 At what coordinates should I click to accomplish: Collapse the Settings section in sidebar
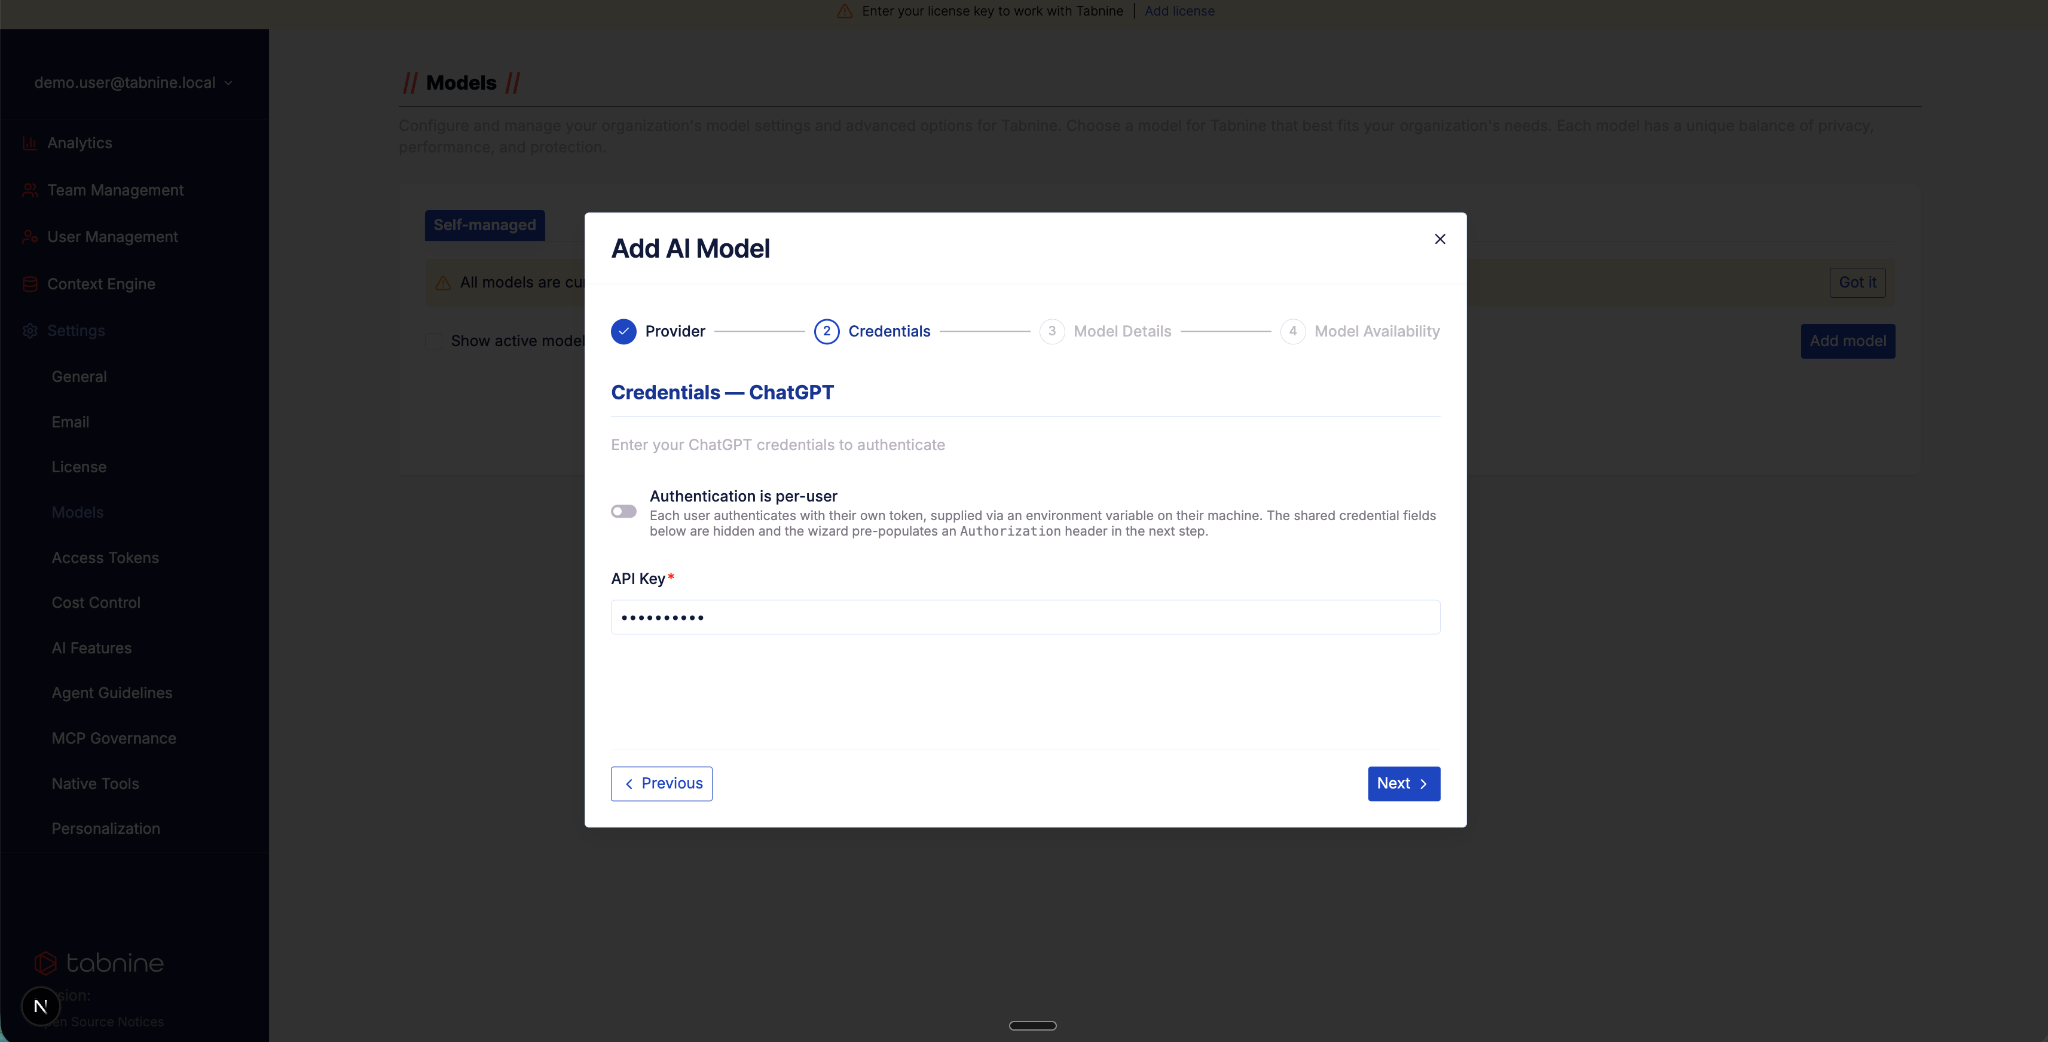tap(76, 331)
